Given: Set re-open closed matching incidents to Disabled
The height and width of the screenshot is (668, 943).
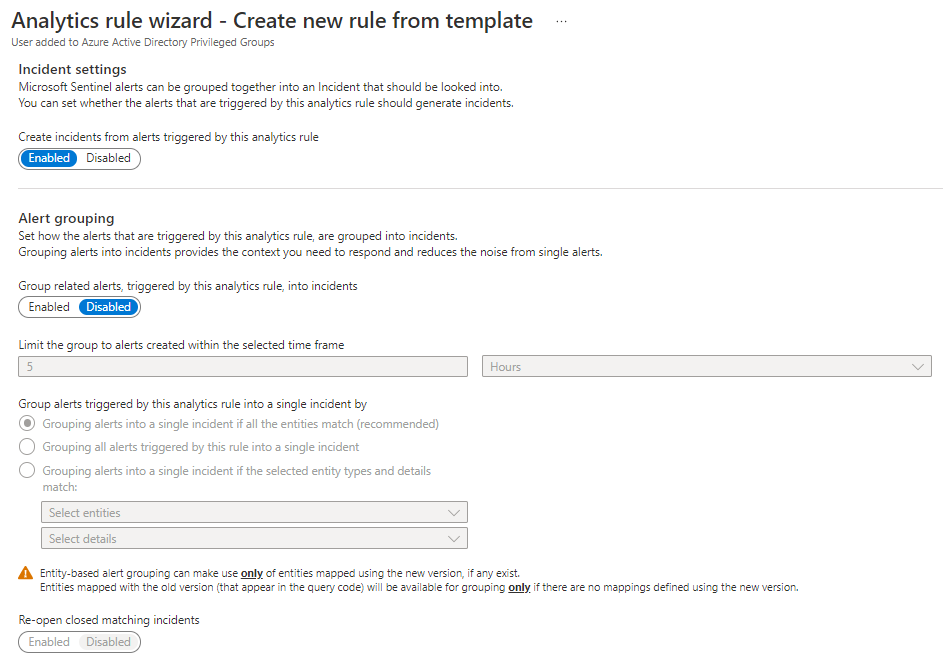Looking at the screenshot, I should tap(108, 642).
